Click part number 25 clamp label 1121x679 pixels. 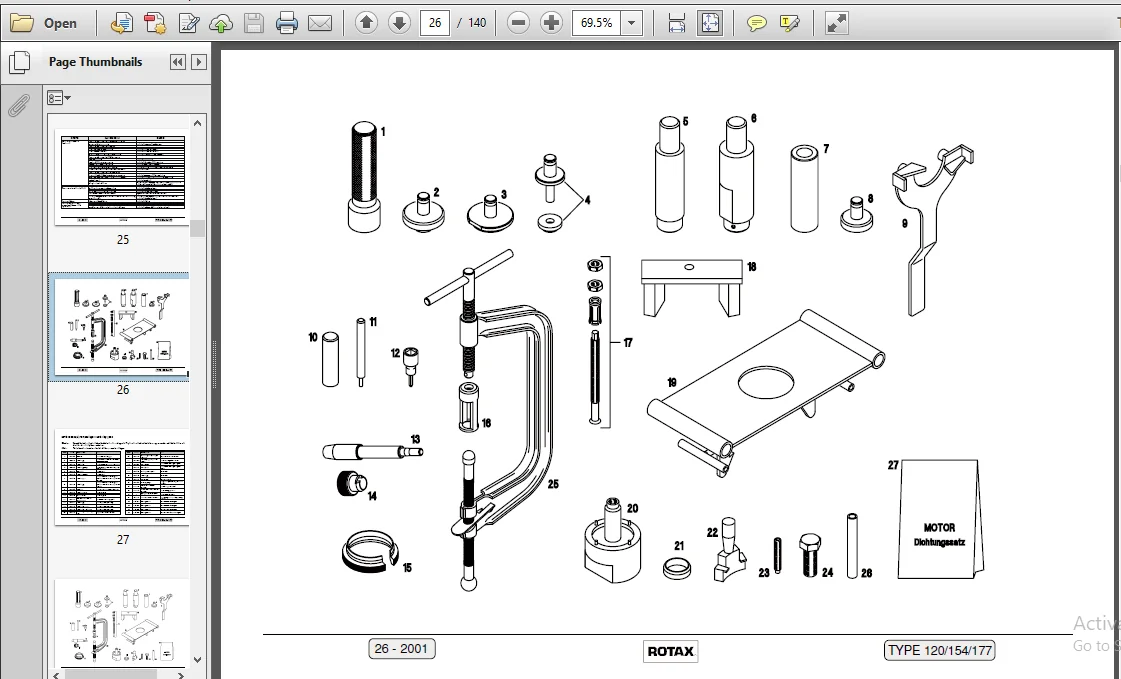[x=553, y=485]
